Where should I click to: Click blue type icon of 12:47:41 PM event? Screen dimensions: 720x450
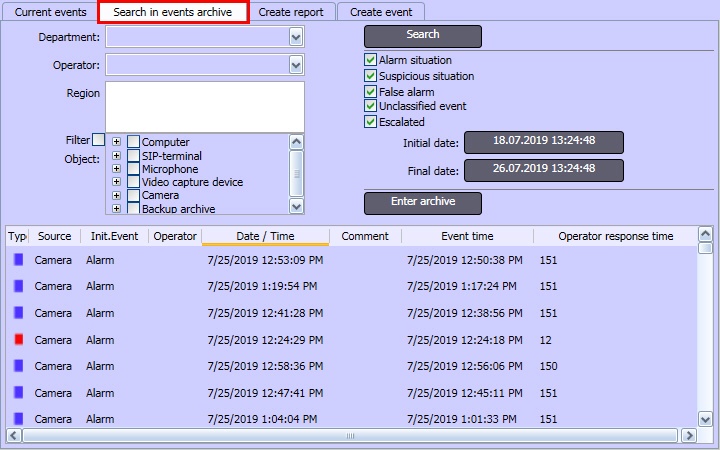click(18, 393)
